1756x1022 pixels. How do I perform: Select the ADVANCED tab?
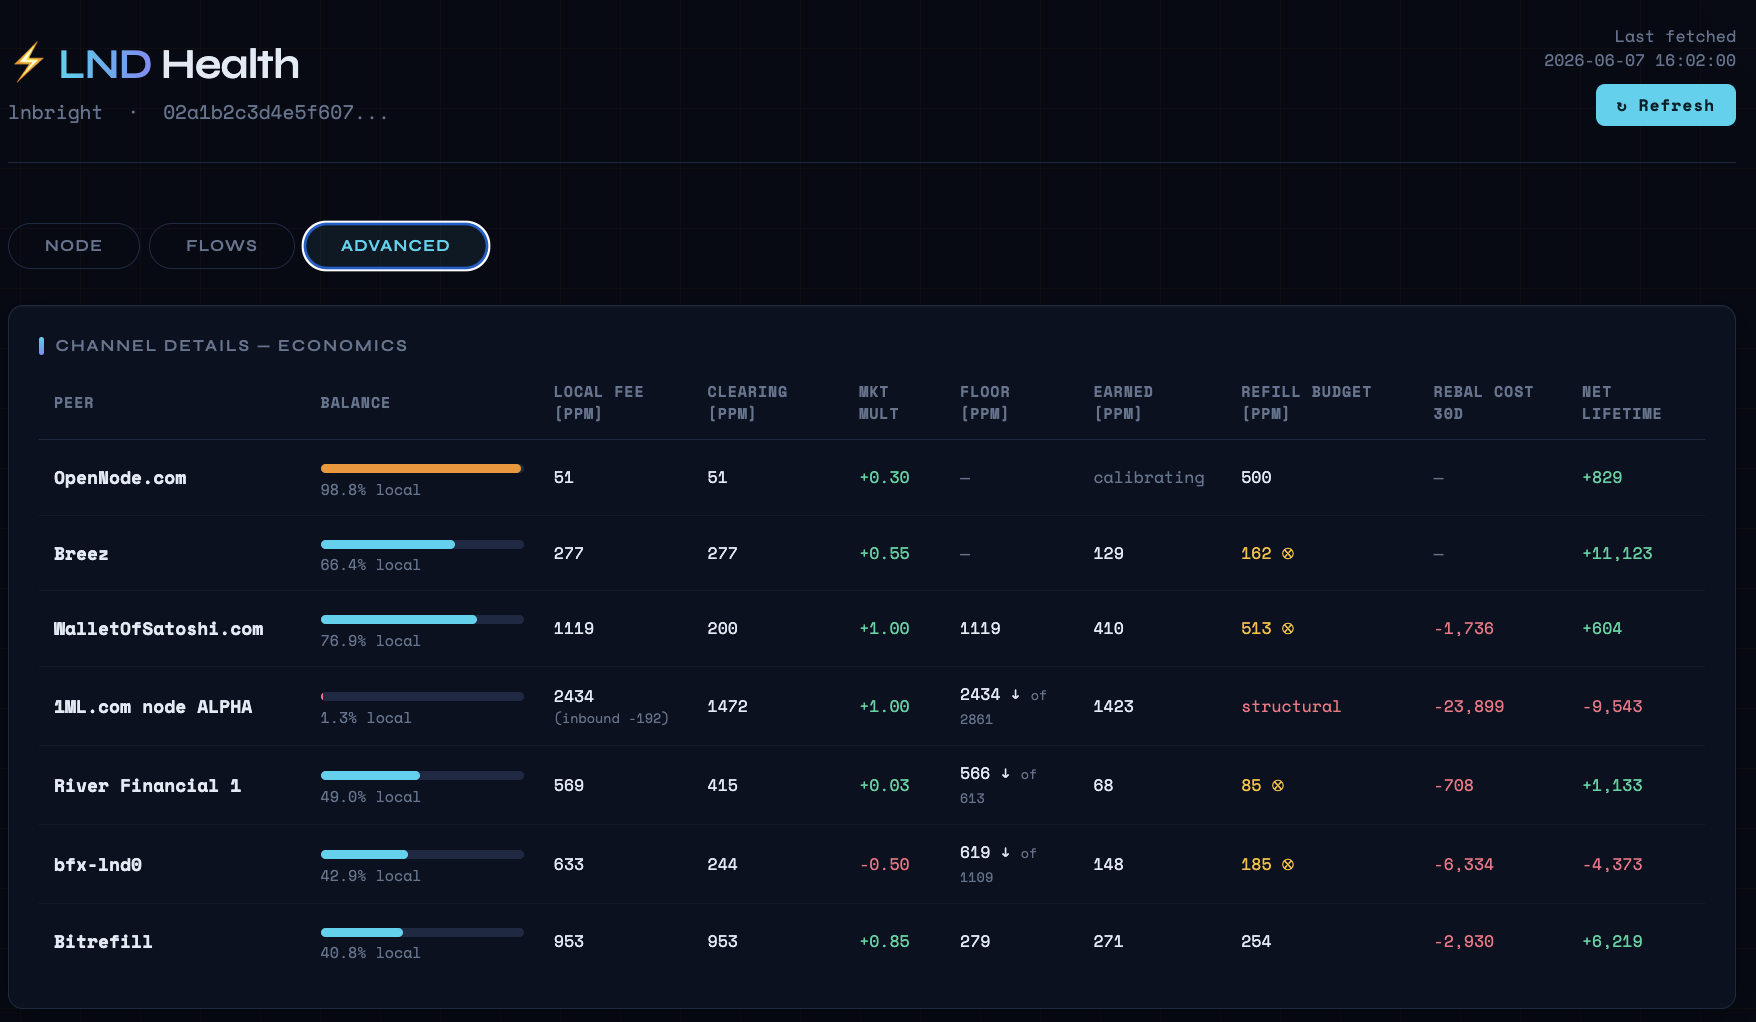click(x=396, y=246)
